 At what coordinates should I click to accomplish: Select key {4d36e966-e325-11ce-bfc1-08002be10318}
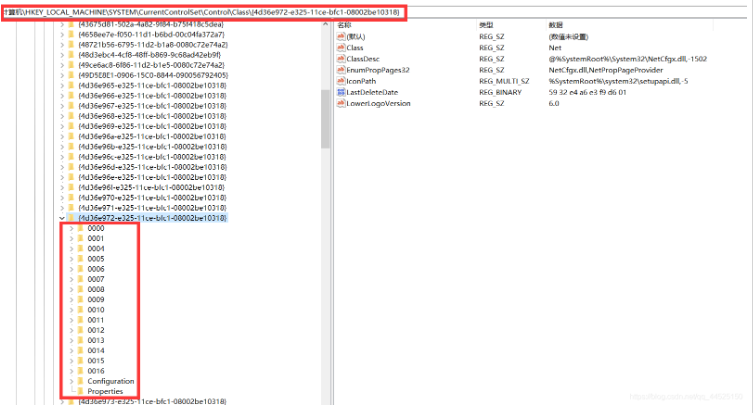[x=152, y=95]
